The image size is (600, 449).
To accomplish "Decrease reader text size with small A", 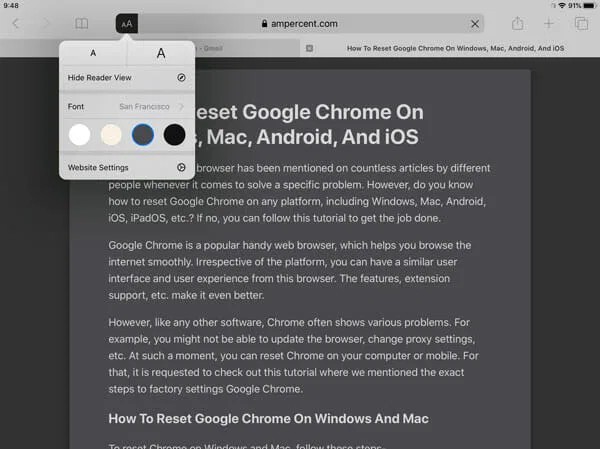I will [93, 53].
